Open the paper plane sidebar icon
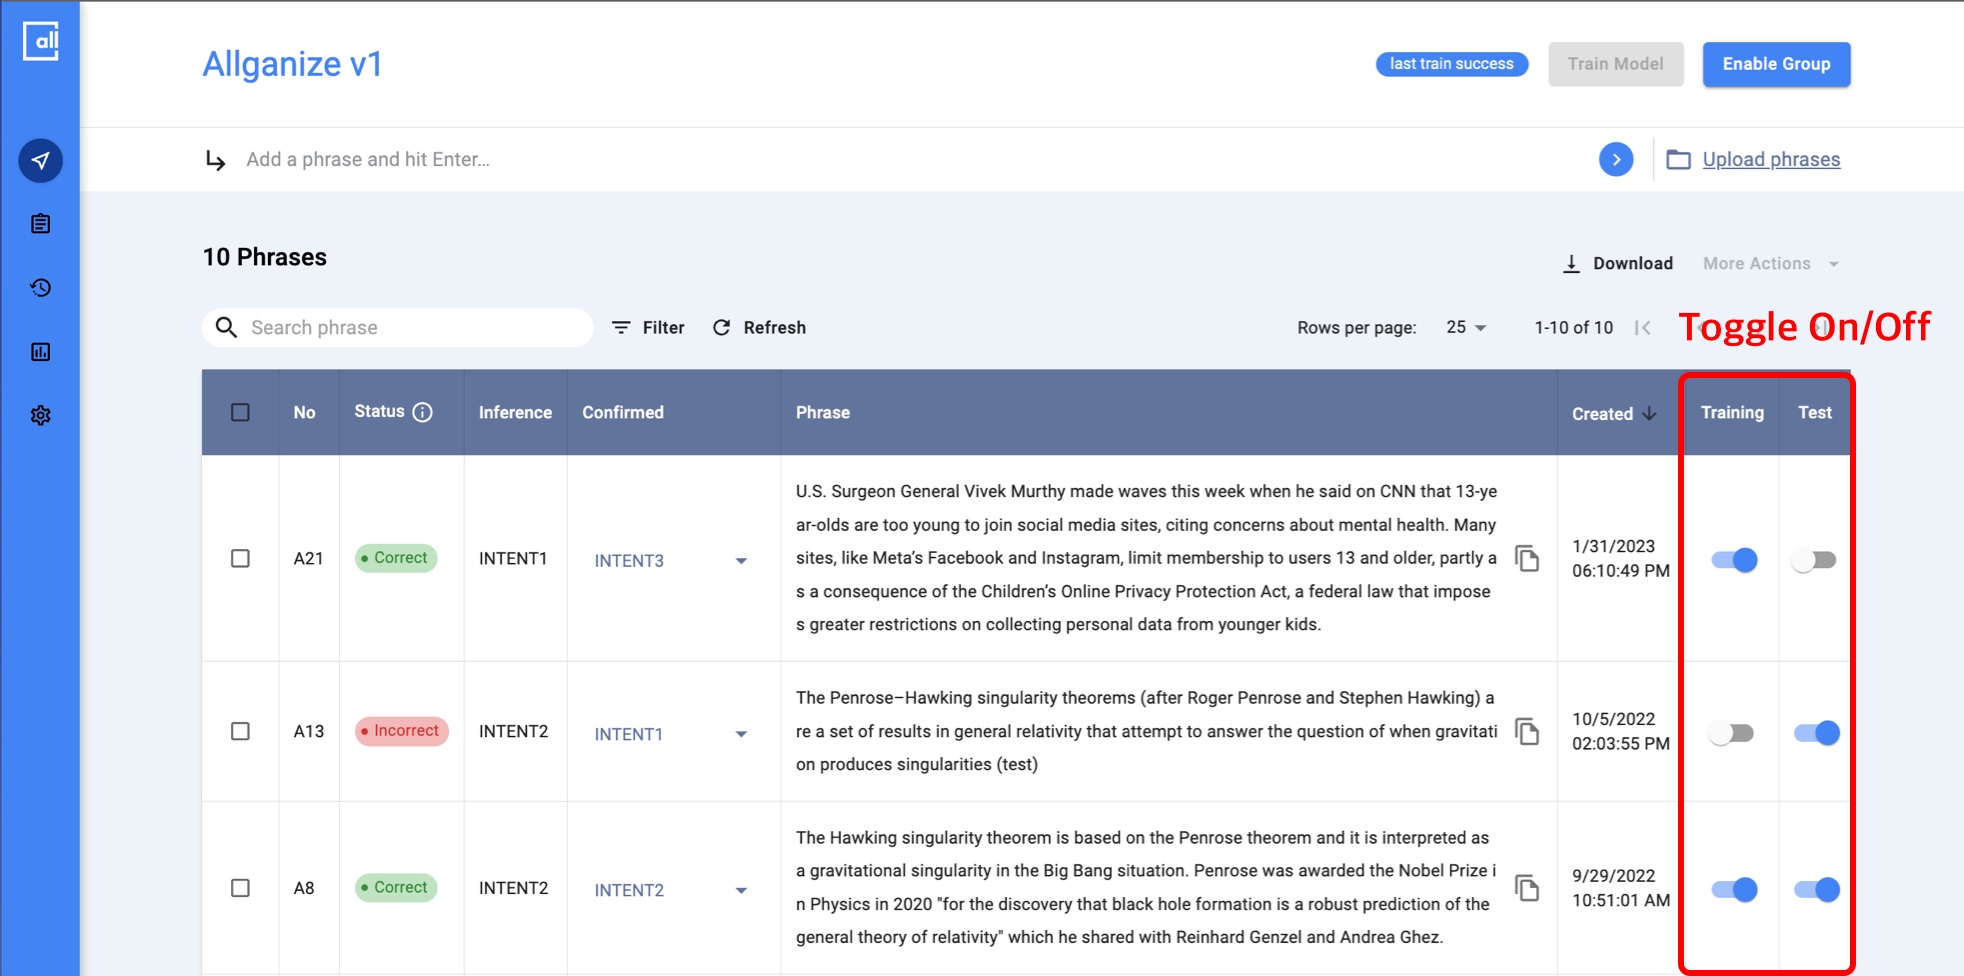The image size is (1964, 976). coord(40,160)
